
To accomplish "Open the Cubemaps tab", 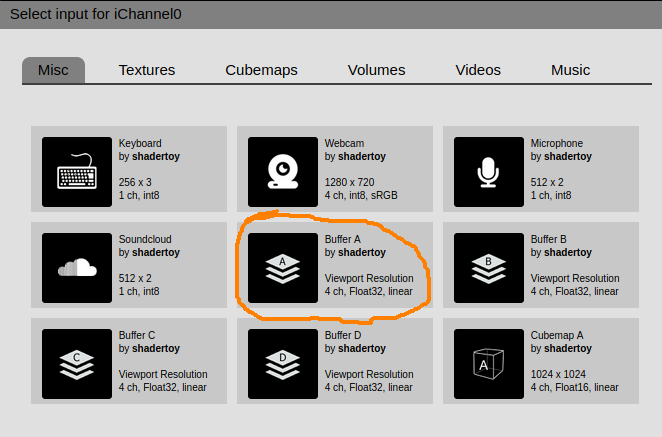I will (261, 70).
